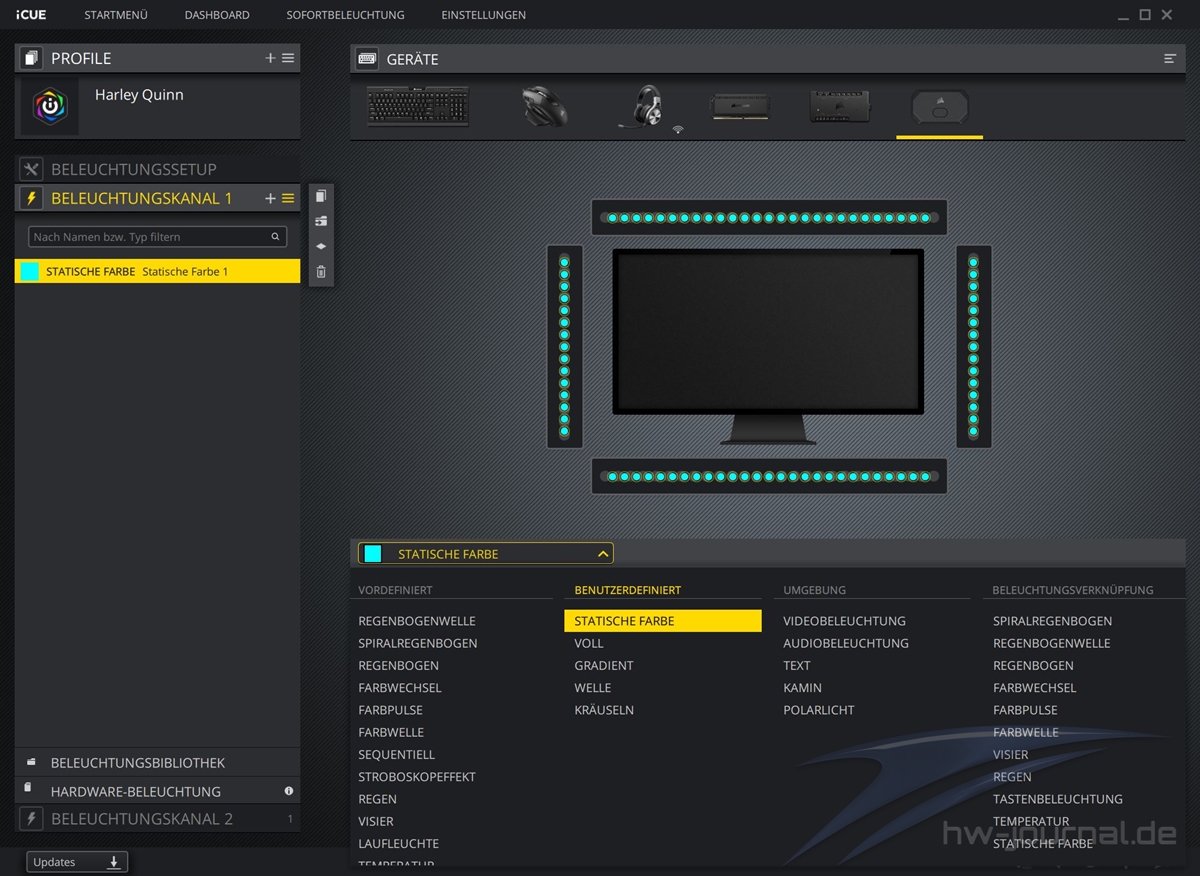Choose VOLL lighting effect
This screenshot has height=876, width=1200.
coord(589,643)
